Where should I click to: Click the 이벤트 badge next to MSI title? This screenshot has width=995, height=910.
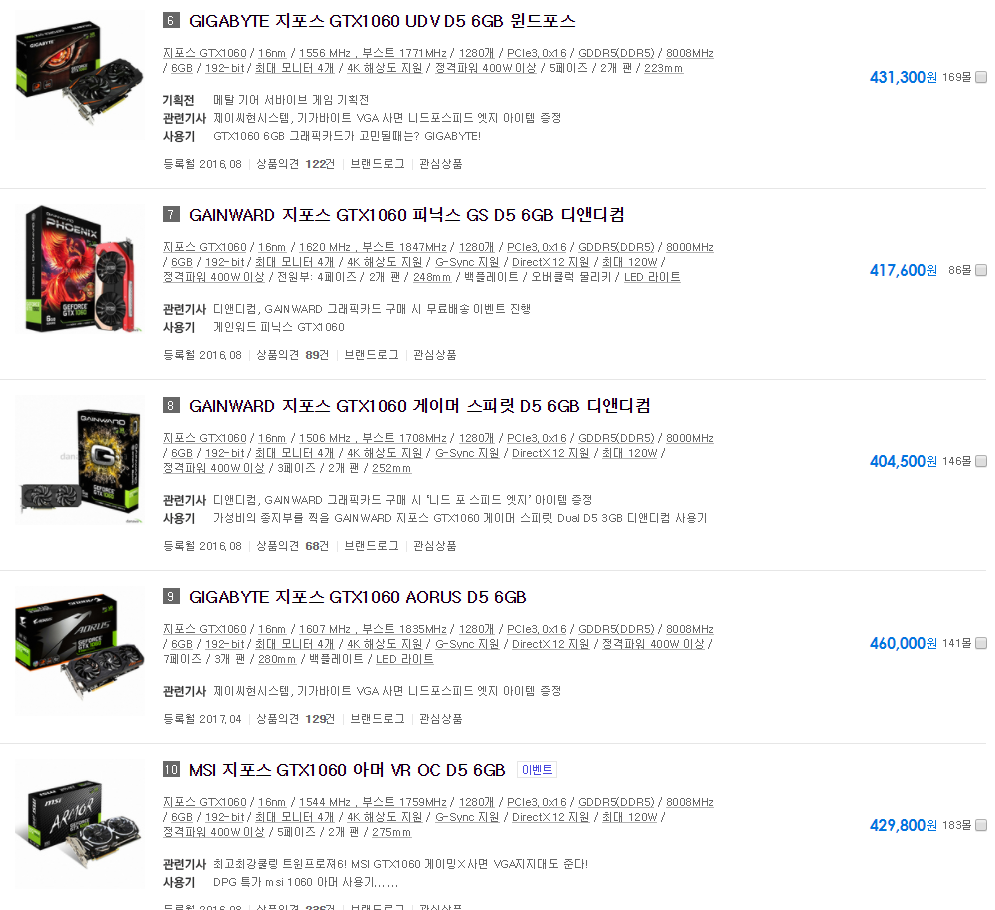coord(537,770)
